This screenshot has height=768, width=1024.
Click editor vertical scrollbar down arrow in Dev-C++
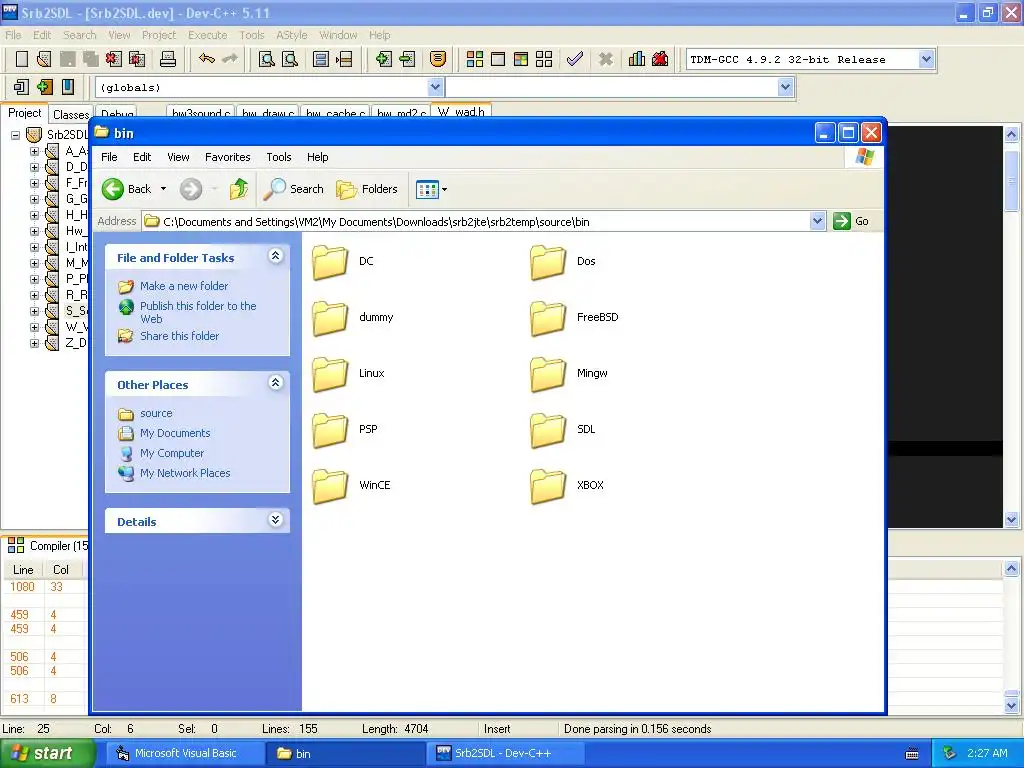click(x=1012, y=520)
